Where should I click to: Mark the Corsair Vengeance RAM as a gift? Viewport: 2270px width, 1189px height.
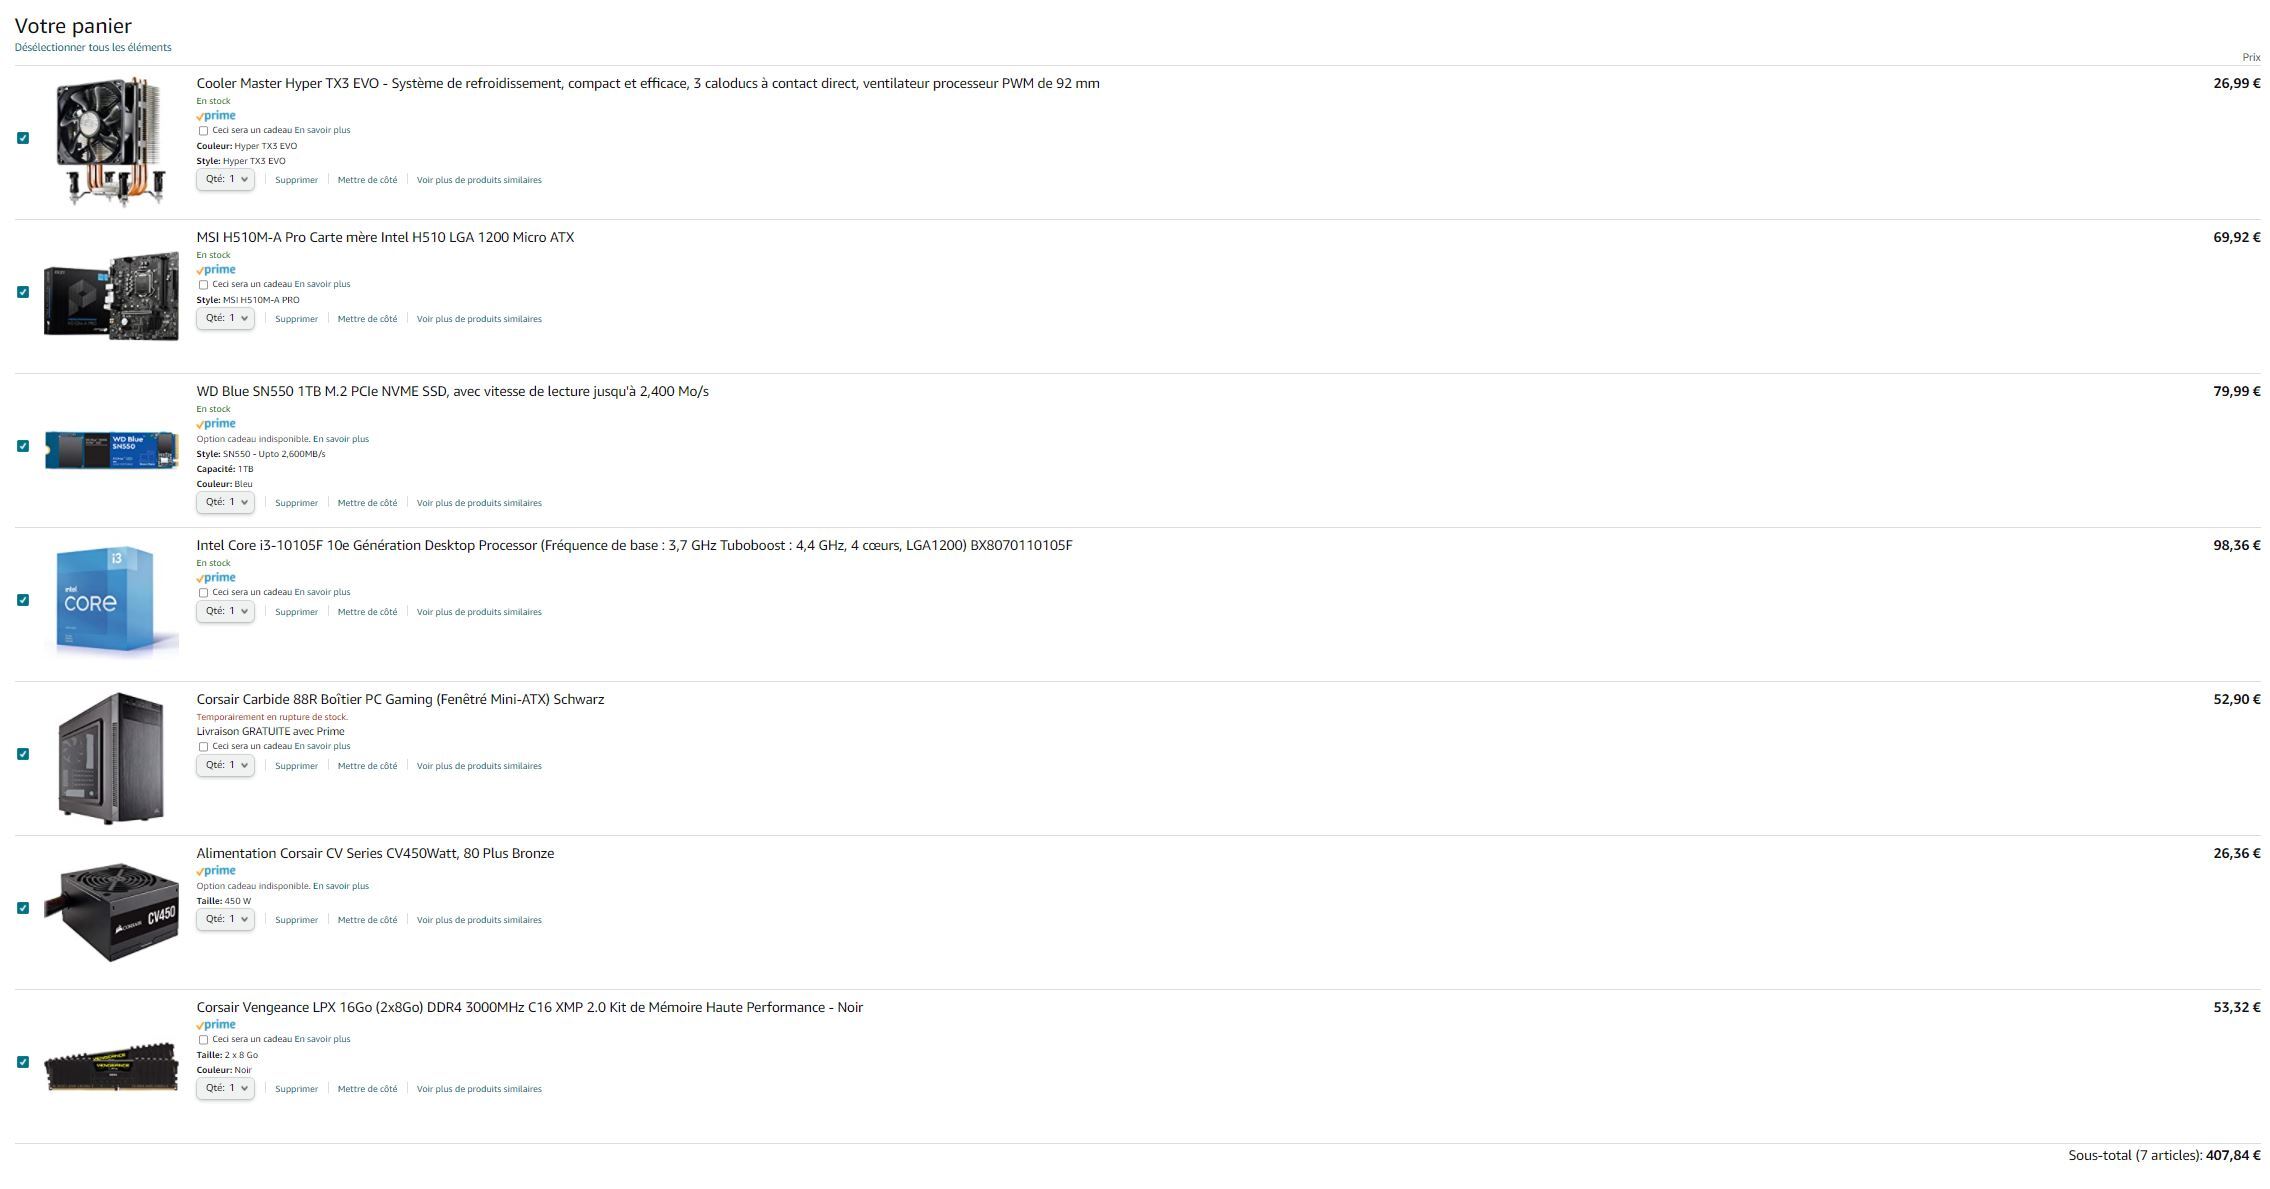(x=203, y=1040)
